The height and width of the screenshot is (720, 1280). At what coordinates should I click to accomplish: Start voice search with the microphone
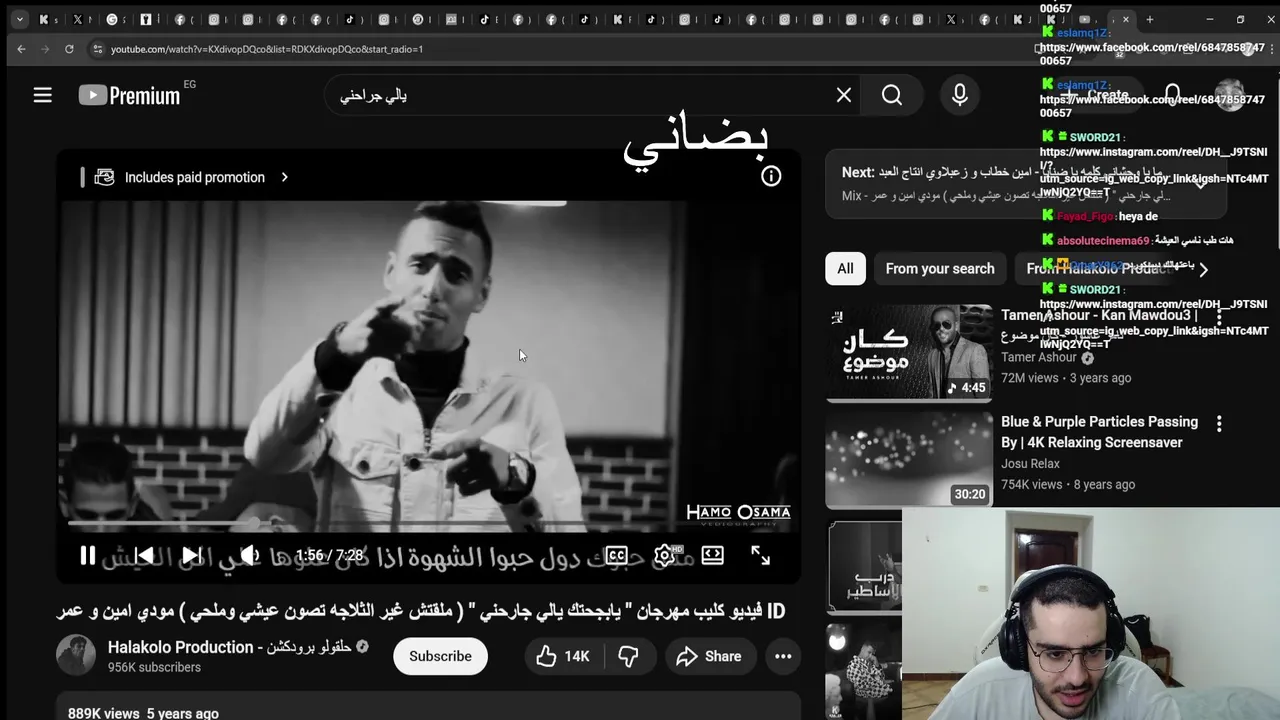pyautogui.click(x=960, y=95)
